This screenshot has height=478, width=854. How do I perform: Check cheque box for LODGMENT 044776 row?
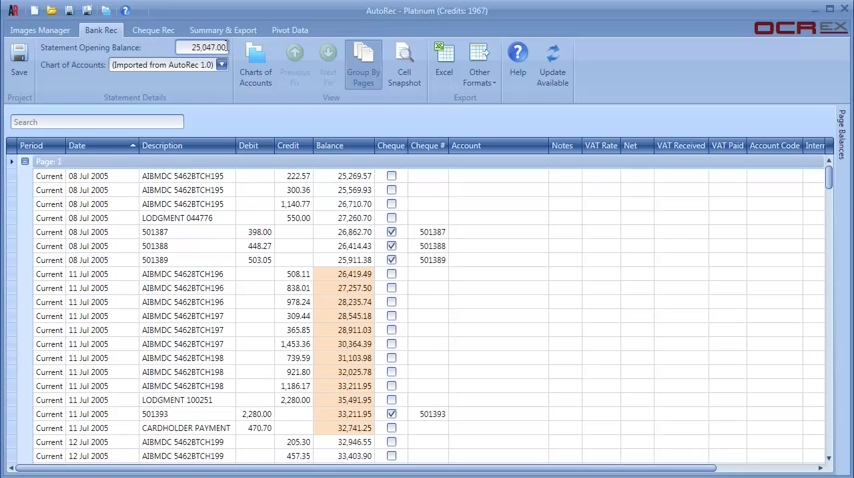click(392, 218)
